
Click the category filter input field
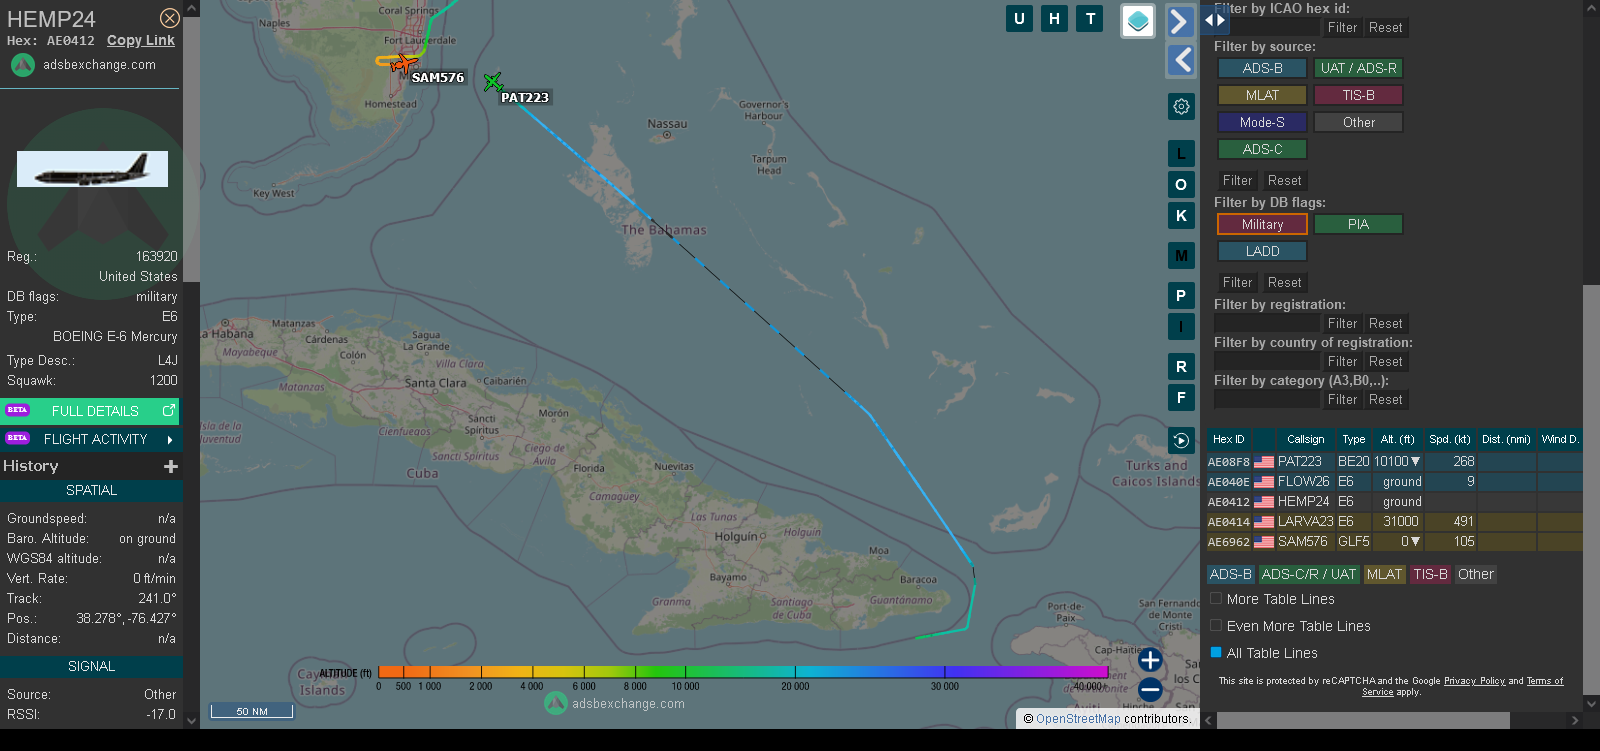pyautogui.click(x=1266, y=400)
